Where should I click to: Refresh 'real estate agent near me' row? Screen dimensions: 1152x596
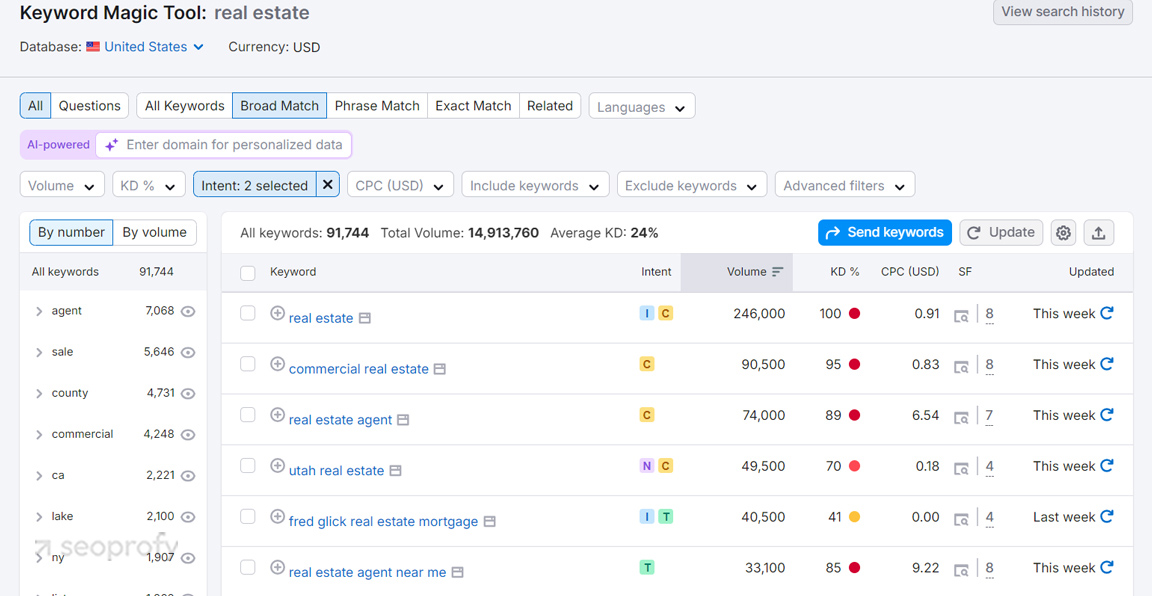coord(1106,567)
